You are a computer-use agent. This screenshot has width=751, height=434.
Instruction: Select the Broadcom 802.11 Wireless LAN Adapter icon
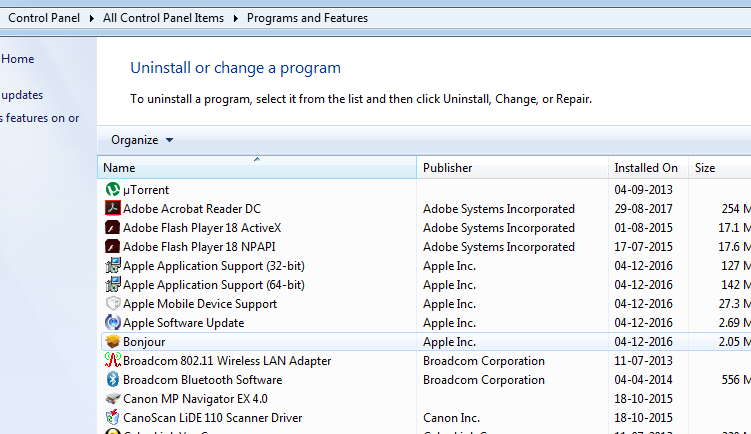tap(113, 361)
